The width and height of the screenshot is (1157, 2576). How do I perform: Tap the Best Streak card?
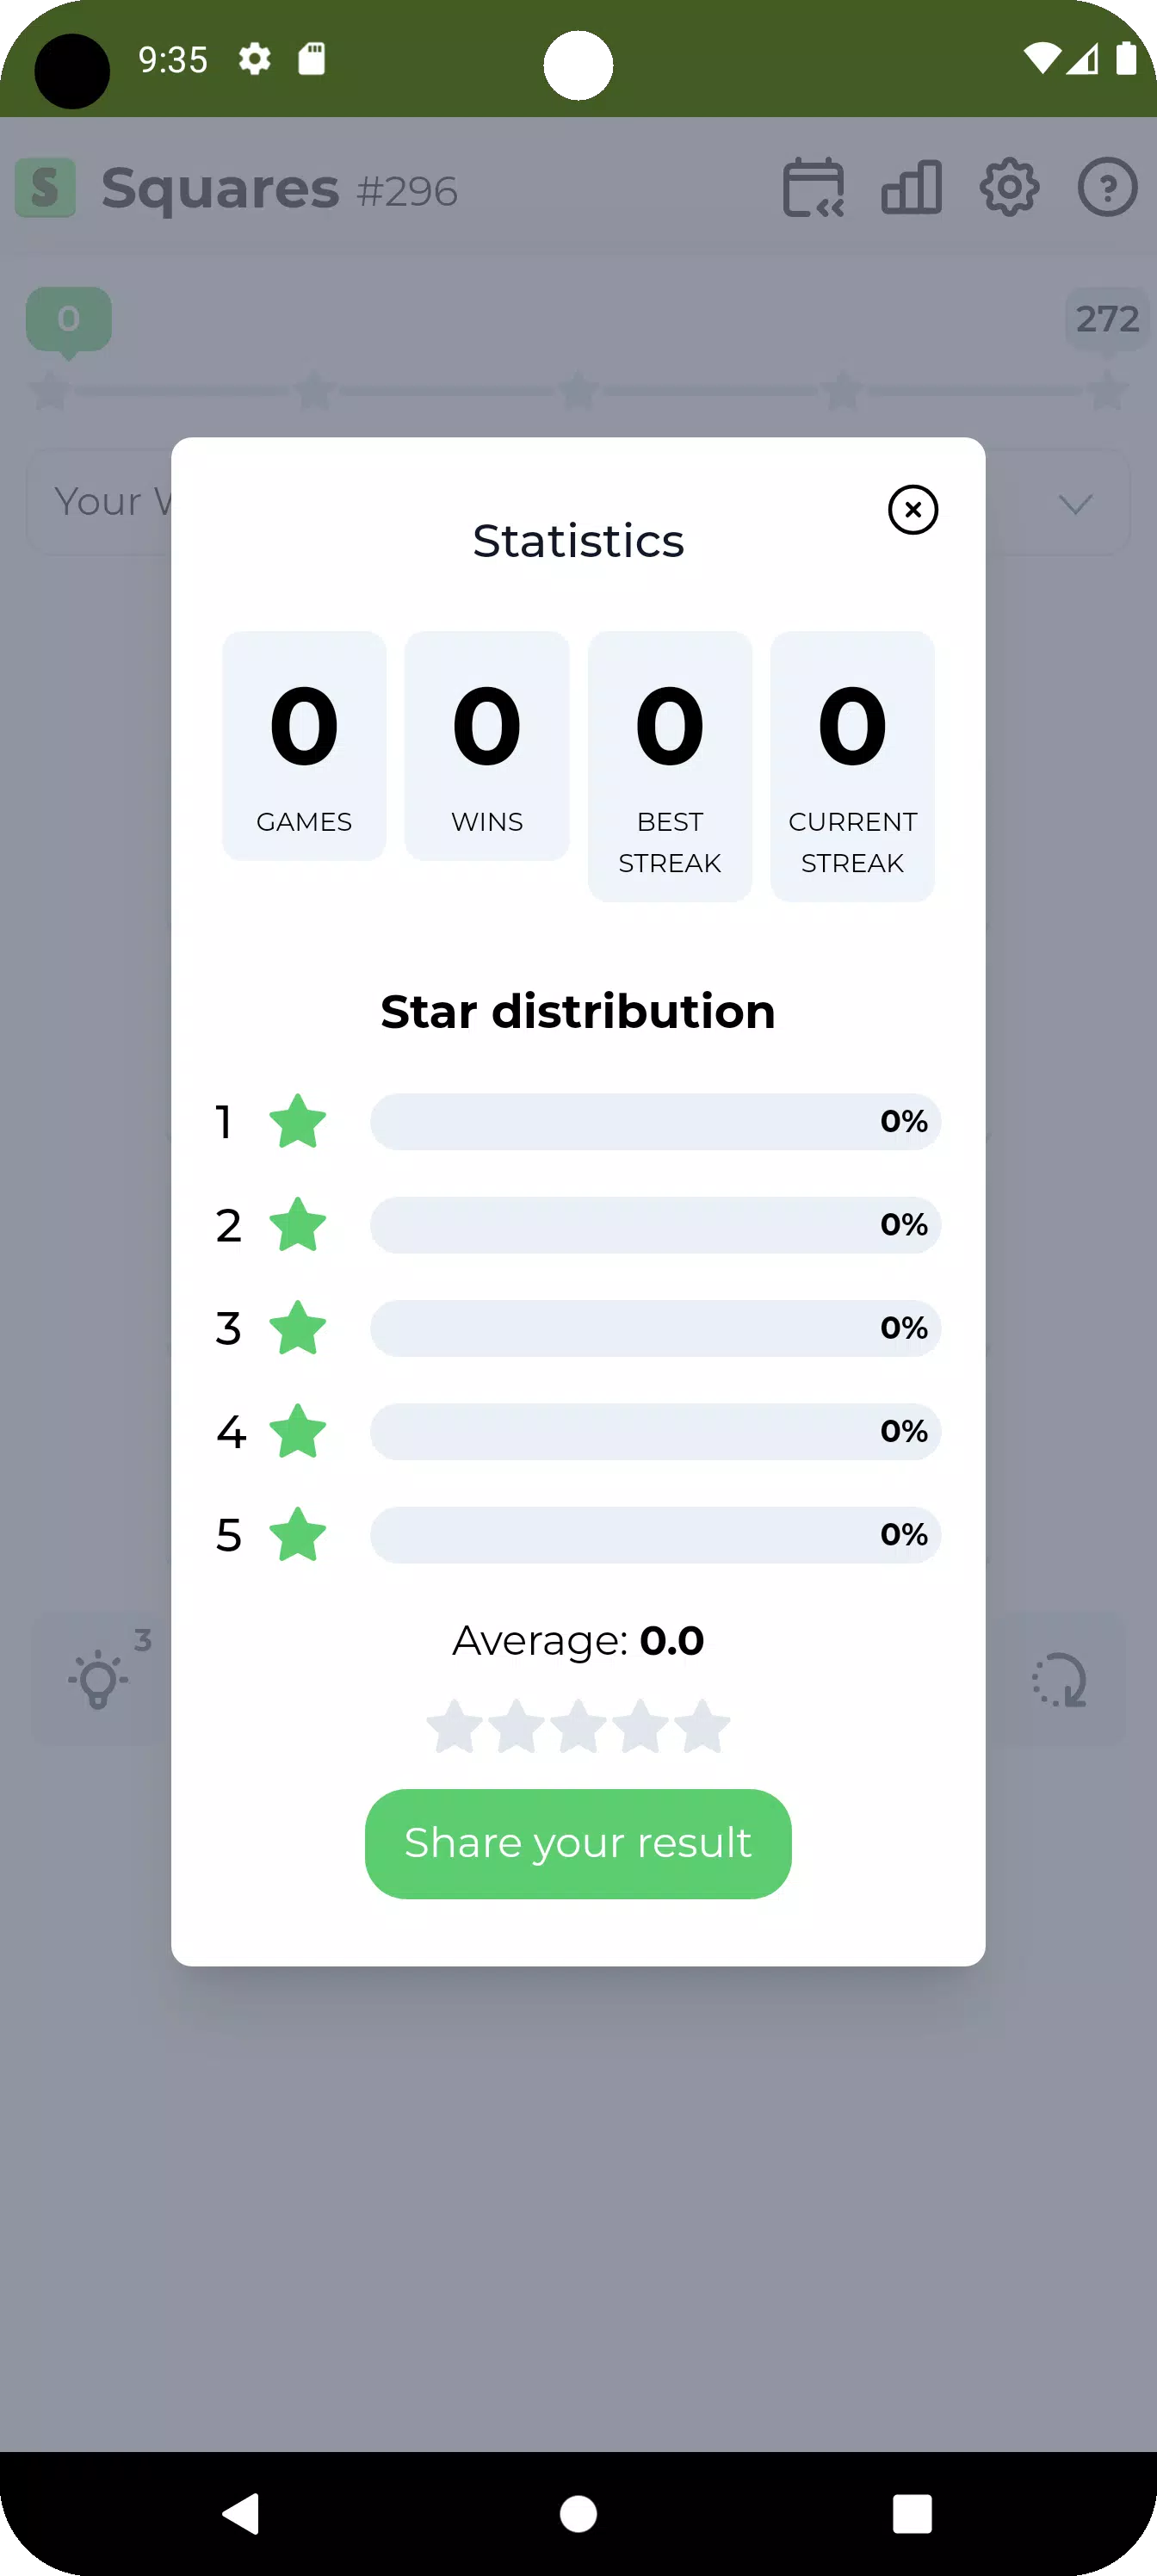(x=669, y=766)
